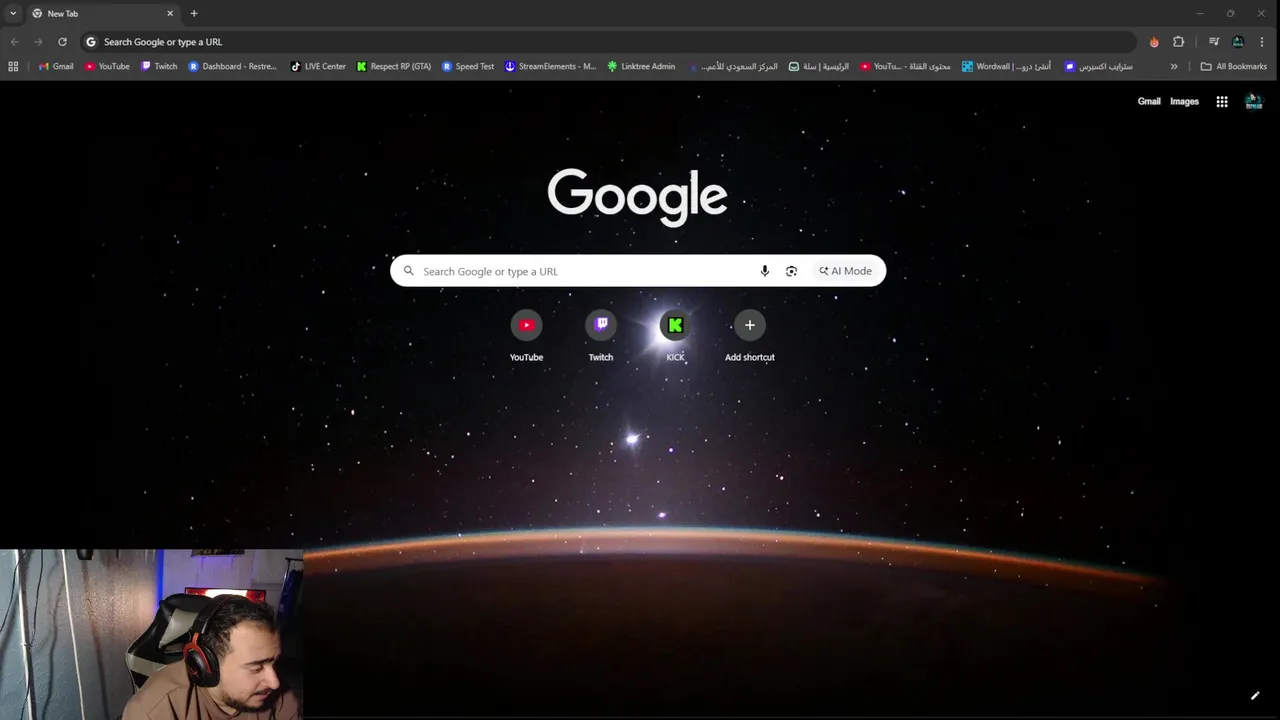Go forward with the forward arrow

click(x=38, y=42)
